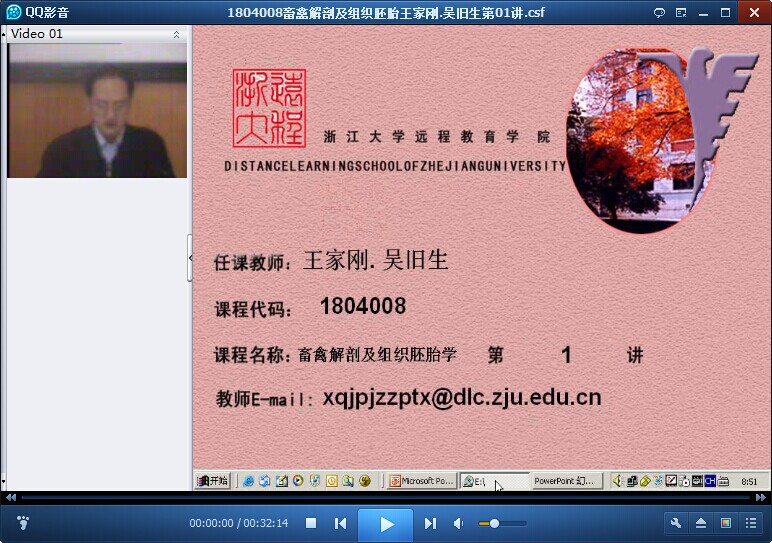
Task: Mute audio with the speaker icon
Action: point(458,523)
